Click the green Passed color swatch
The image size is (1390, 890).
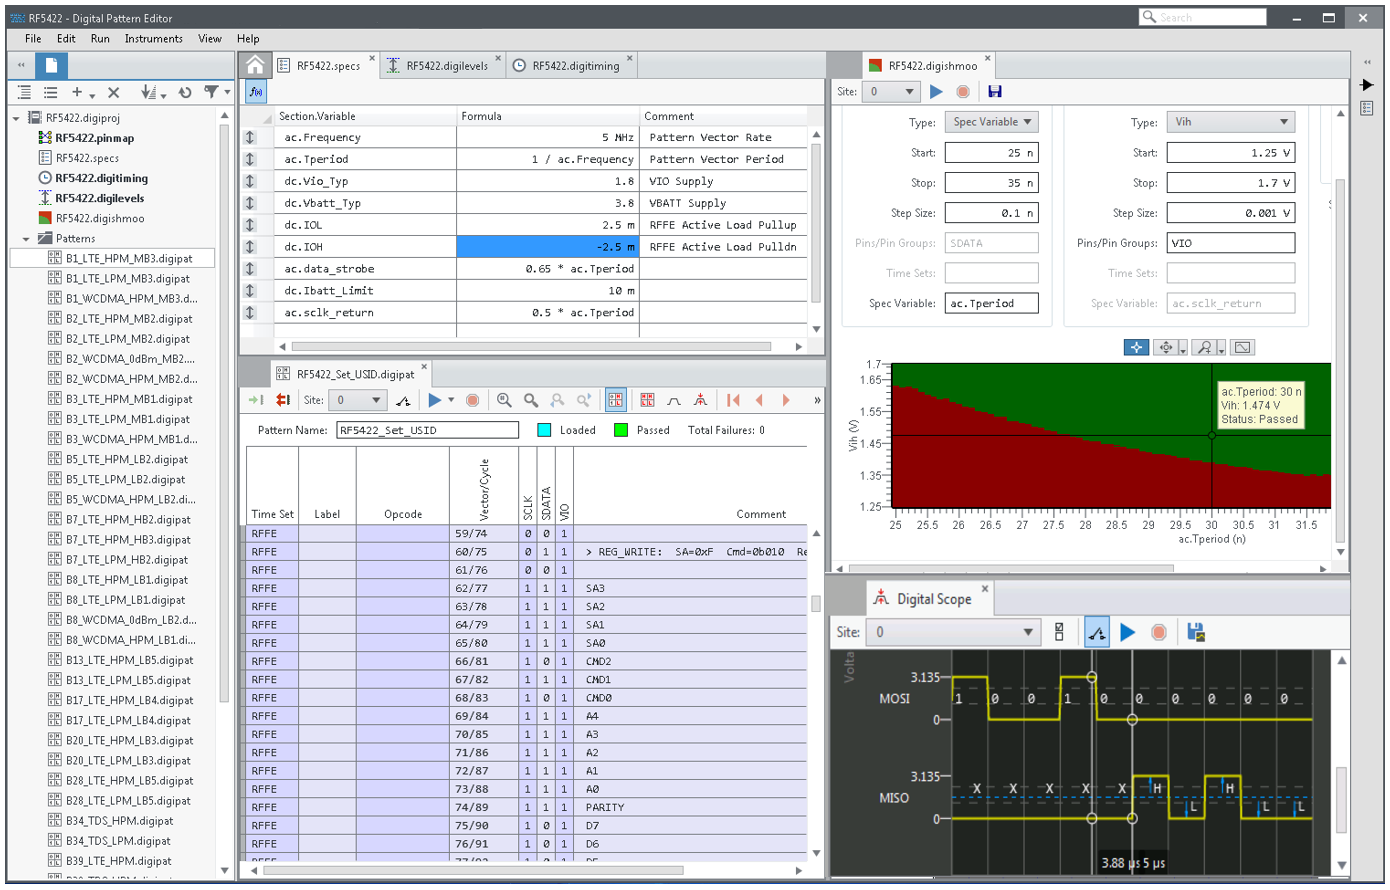(x=621, y=430)
